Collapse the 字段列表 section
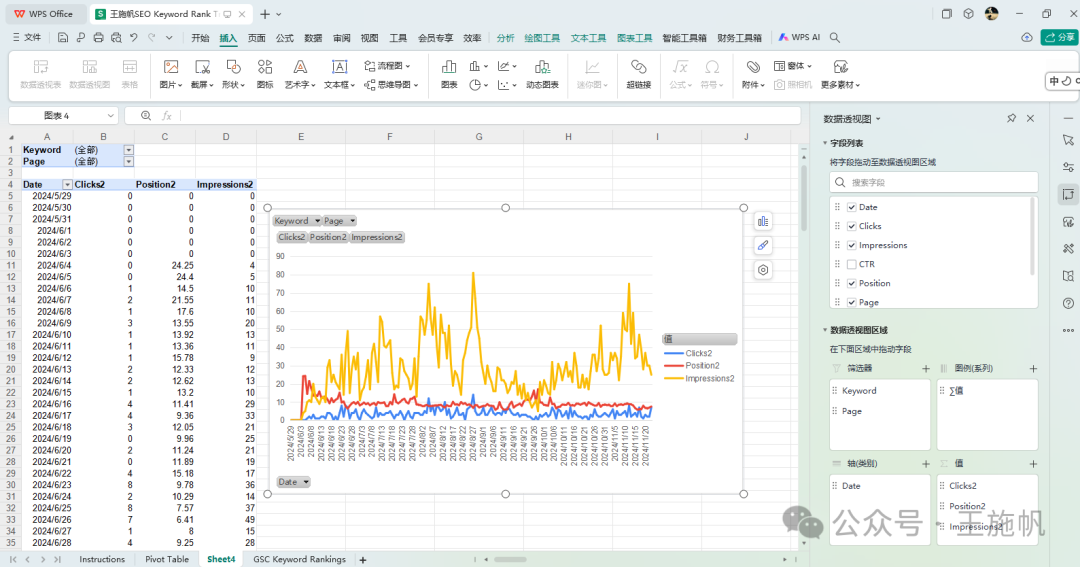The image size is (1080, 567). tap(825, 143)
